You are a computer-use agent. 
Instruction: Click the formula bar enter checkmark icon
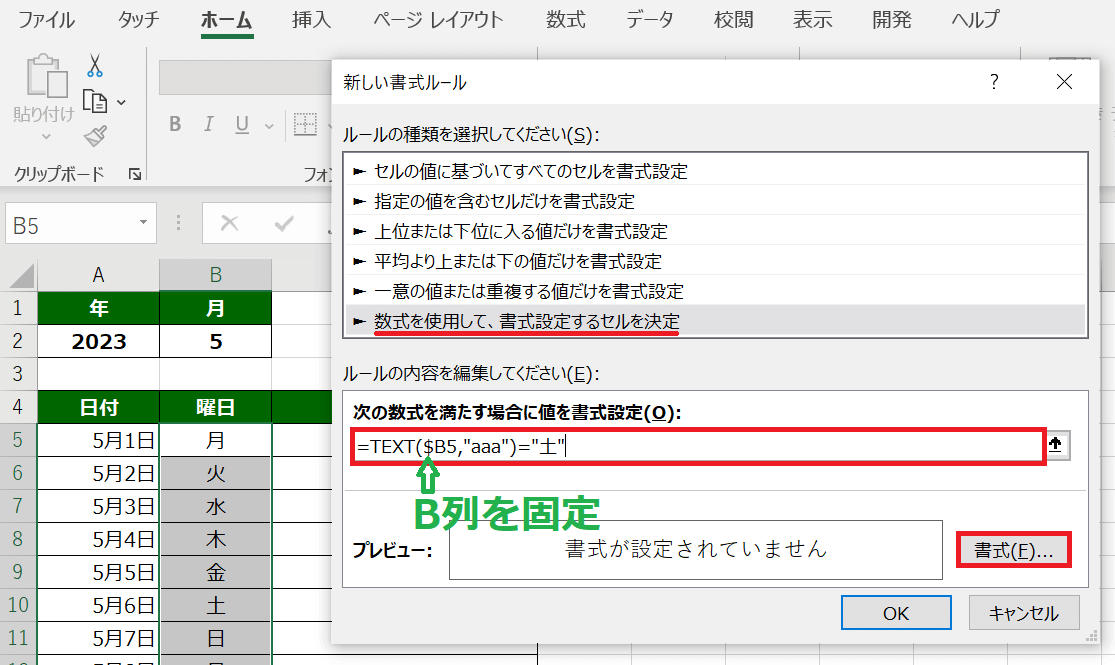pos(284,222)
